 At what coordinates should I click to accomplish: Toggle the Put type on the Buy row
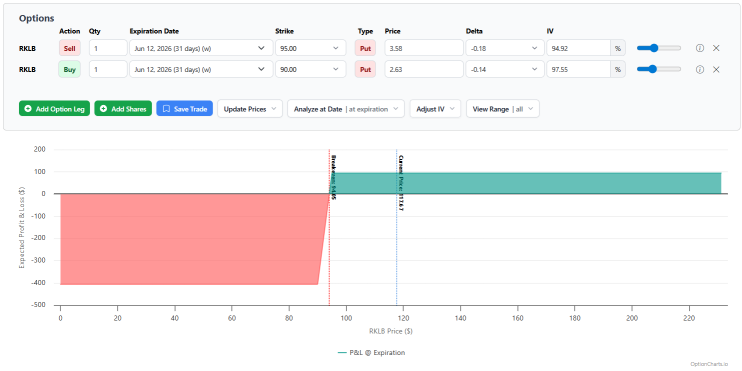[x=365, y=69]
